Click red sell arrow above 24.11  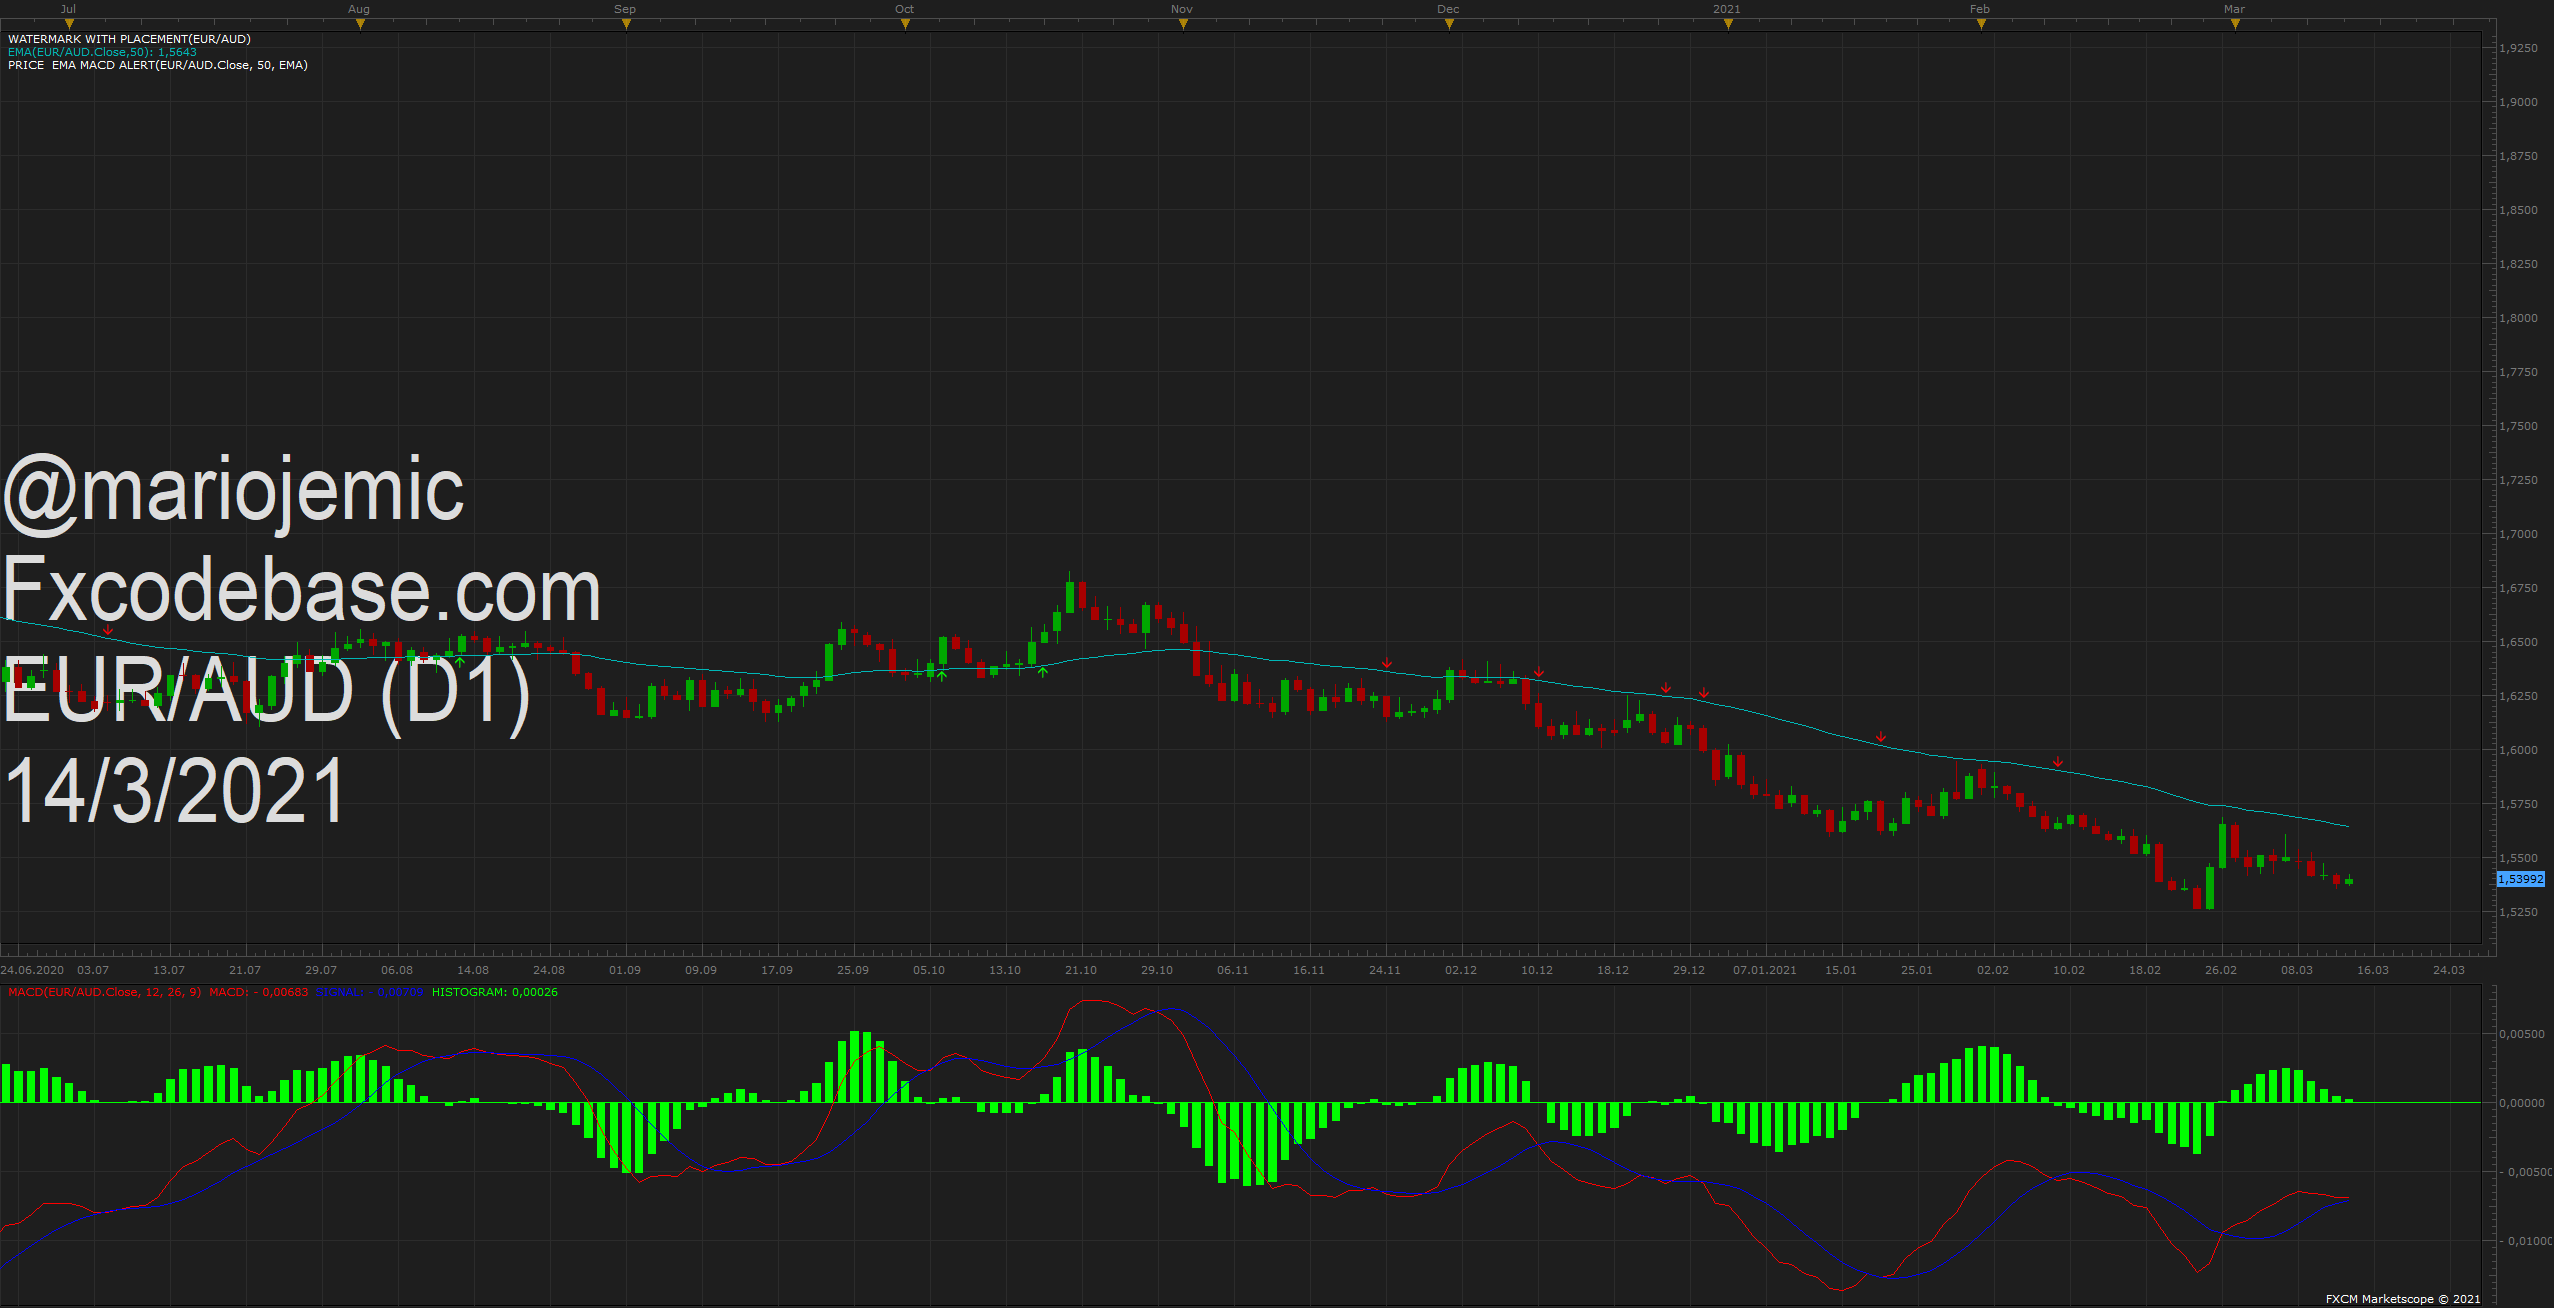[1387, 663]
